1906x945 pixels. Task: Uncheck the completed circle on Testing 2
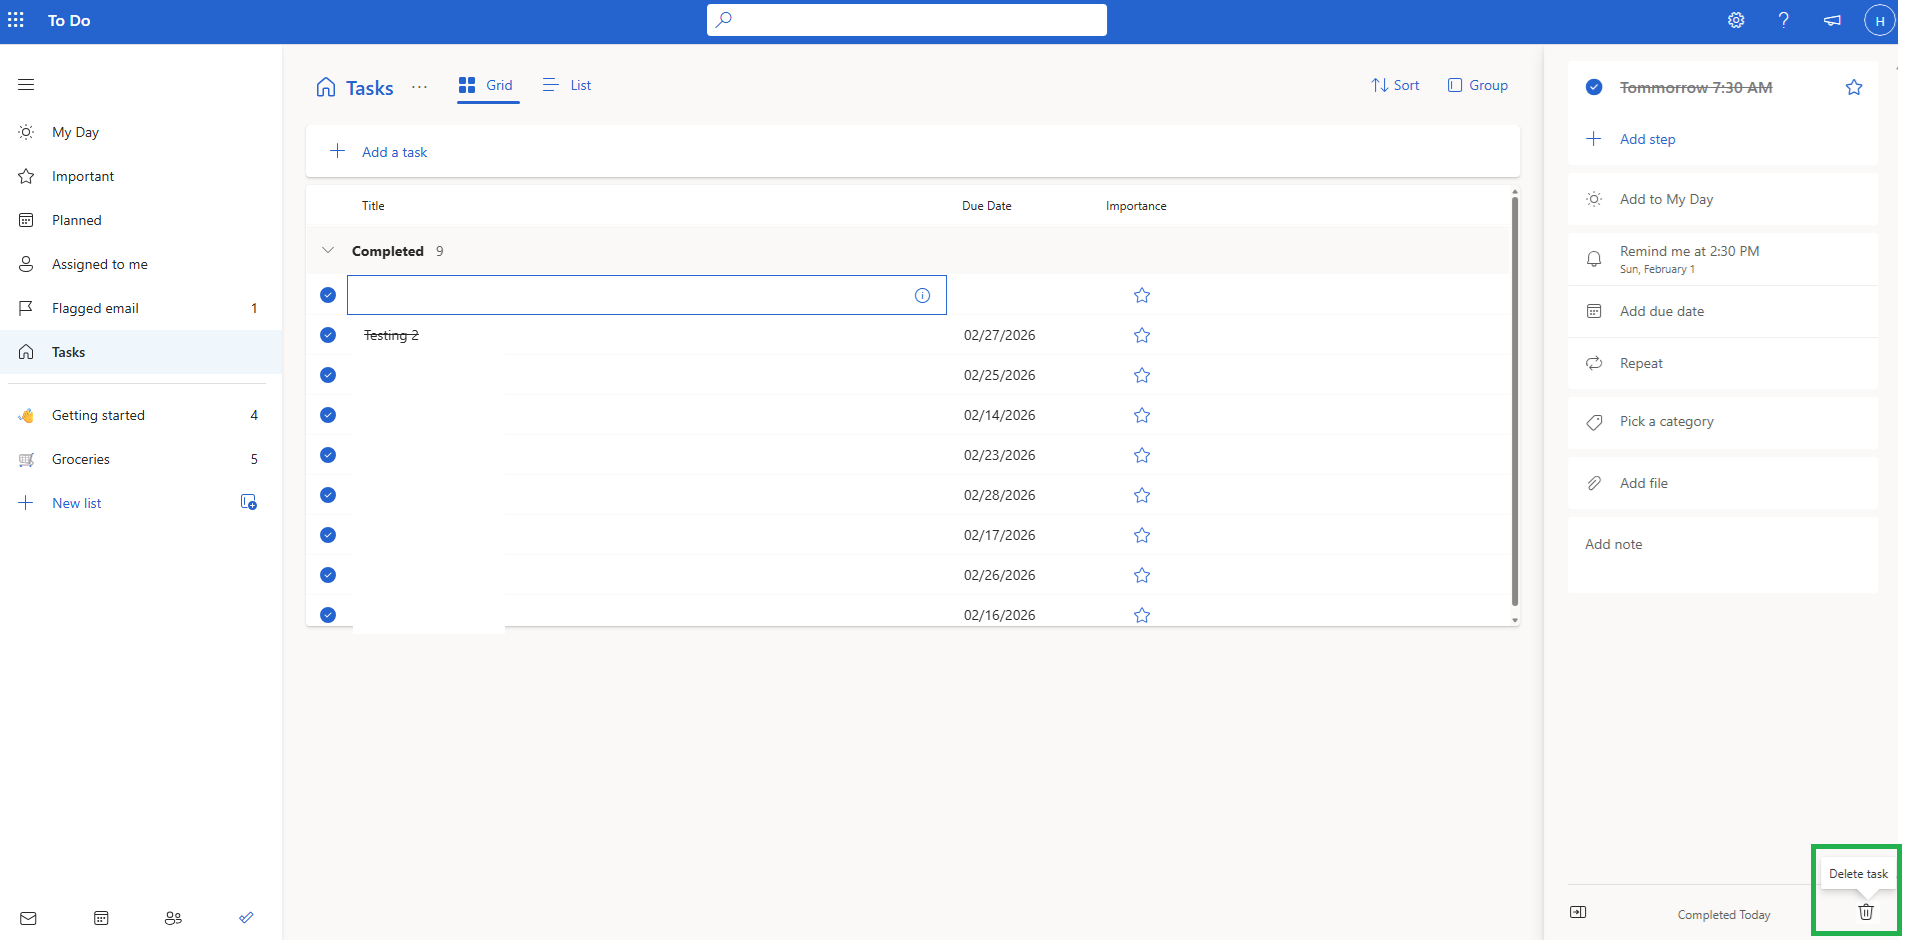(328, 335)
